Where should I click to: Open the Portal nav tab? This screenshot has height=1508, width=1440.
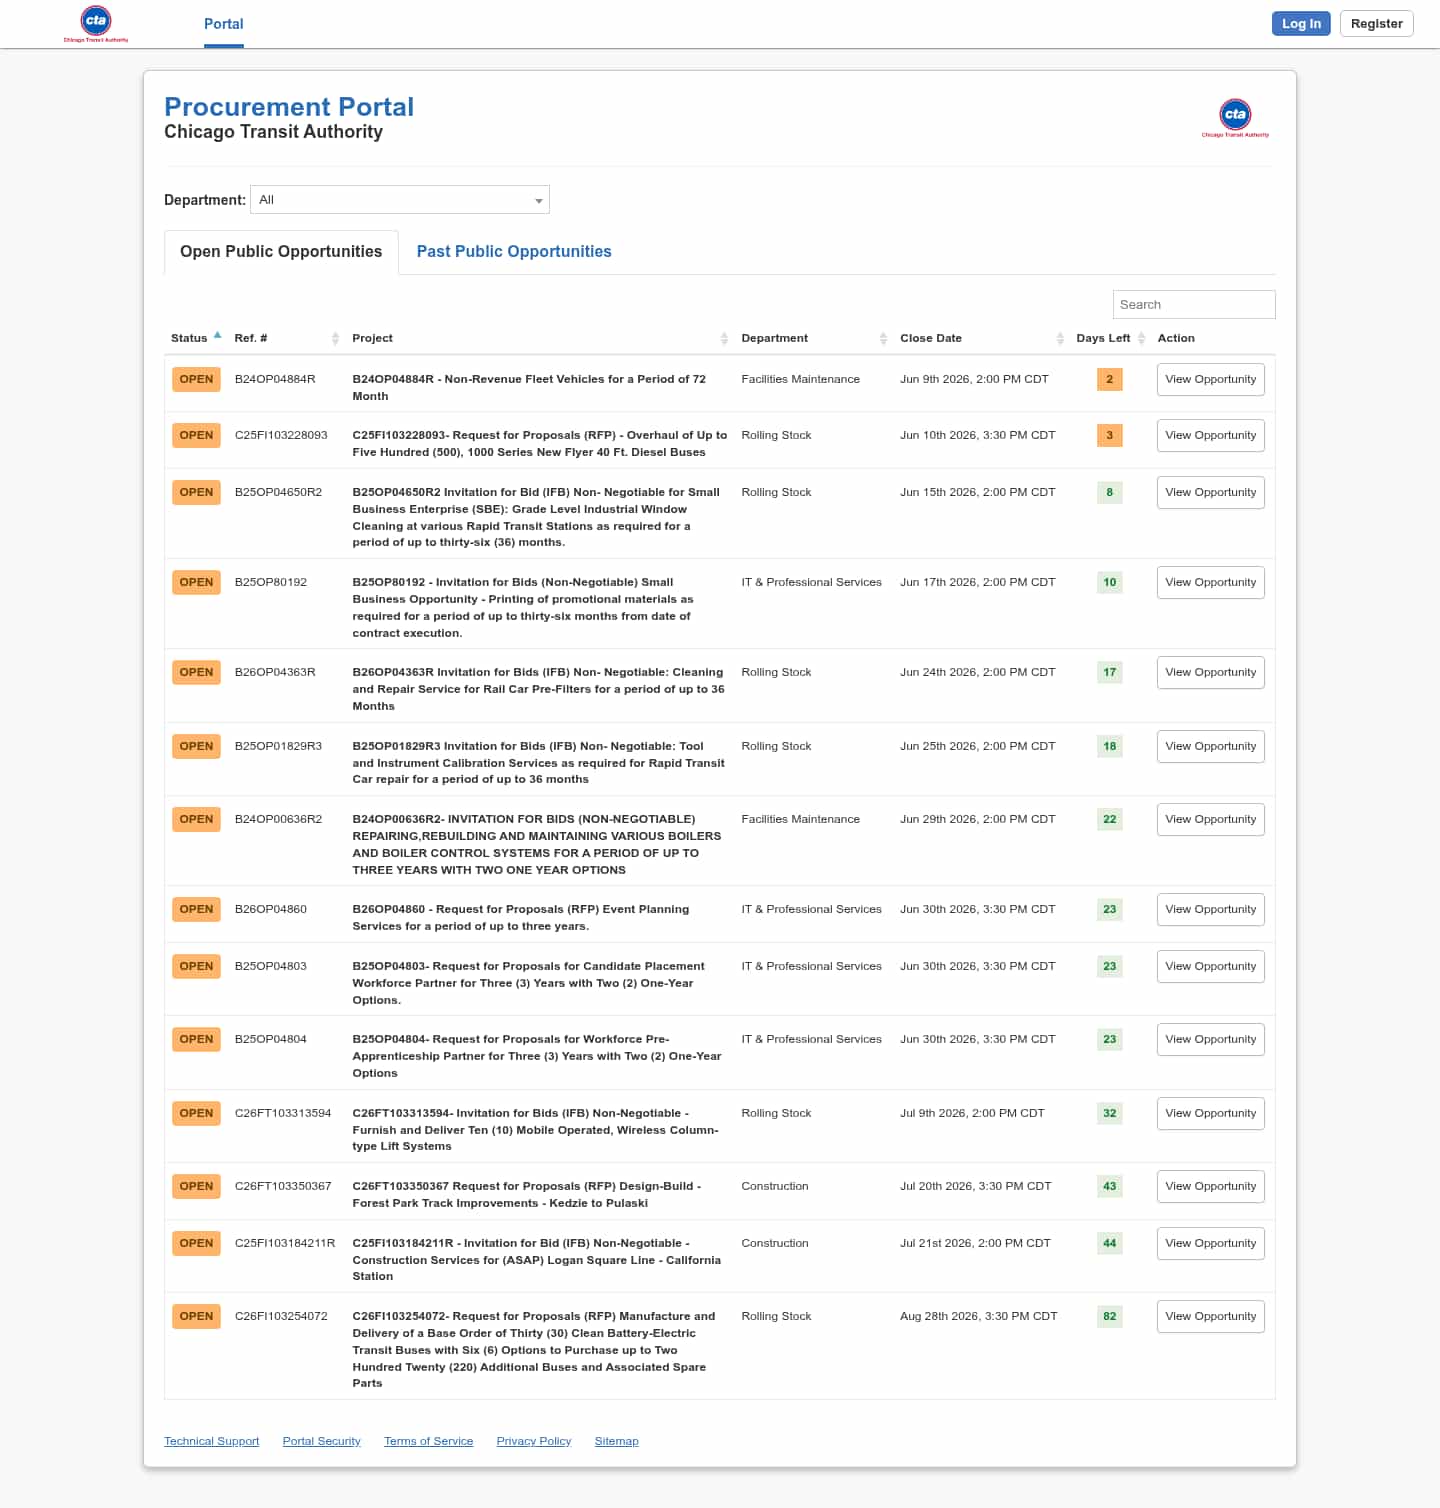(224, 24)
